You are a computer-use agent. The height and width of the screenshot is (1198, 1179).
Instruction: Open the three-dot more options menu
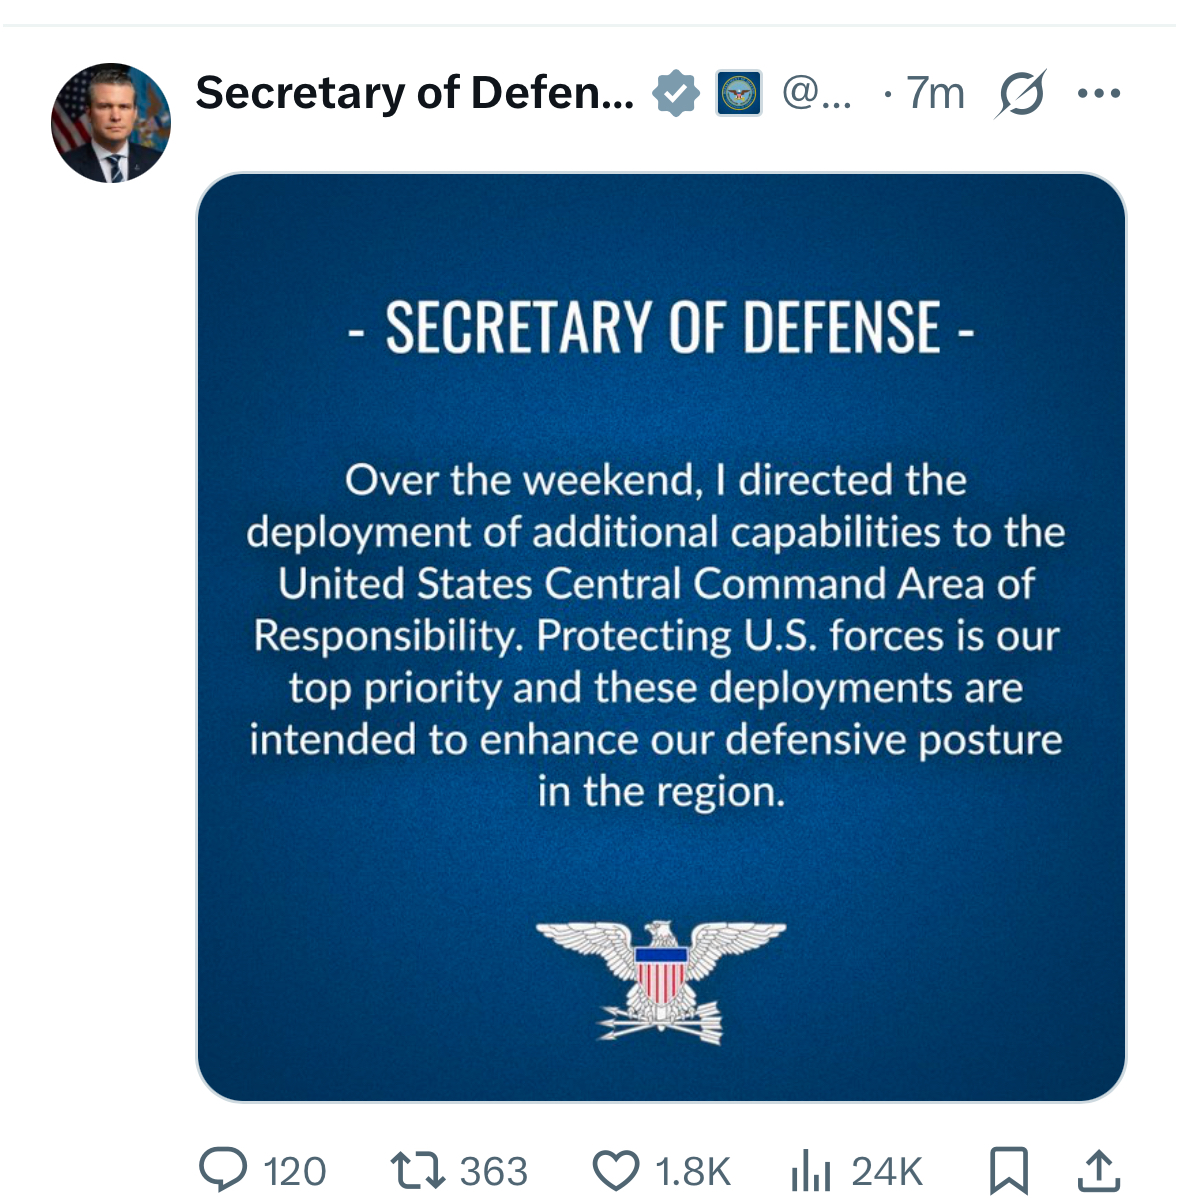(x=1099, y=94)
